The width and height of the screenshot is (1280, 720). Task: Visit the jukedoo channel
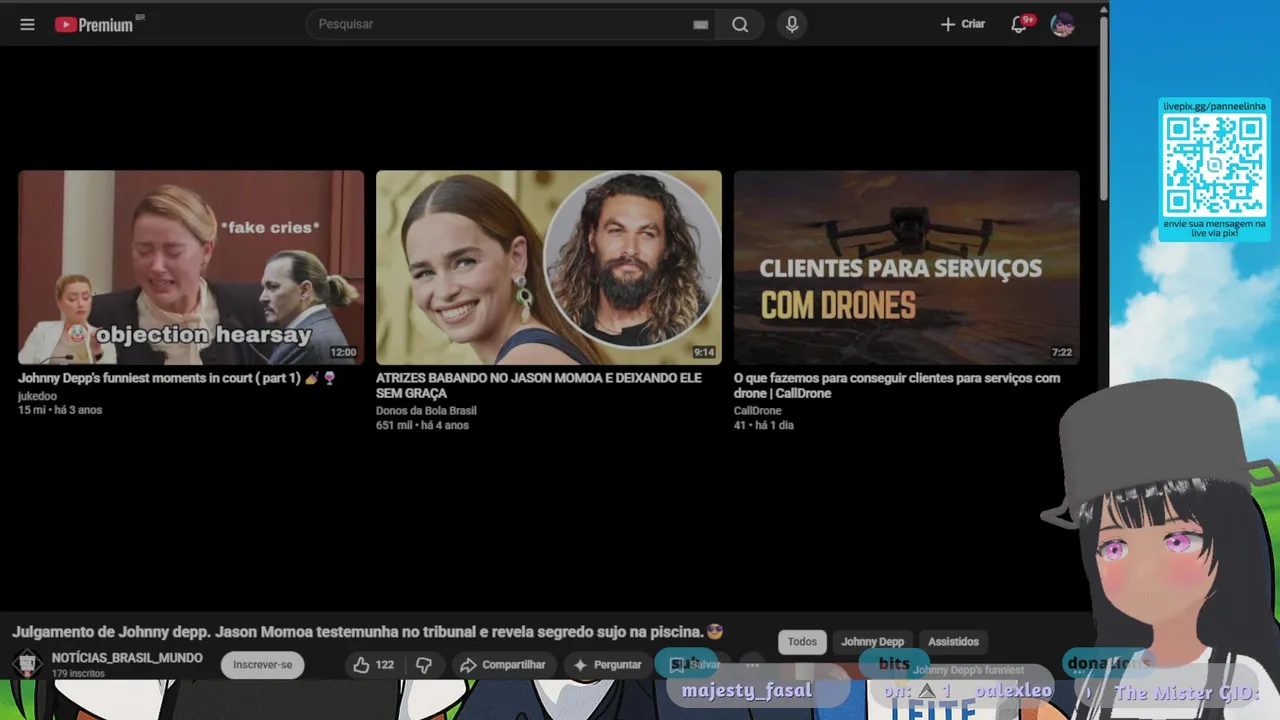click(x=37, y=396)
